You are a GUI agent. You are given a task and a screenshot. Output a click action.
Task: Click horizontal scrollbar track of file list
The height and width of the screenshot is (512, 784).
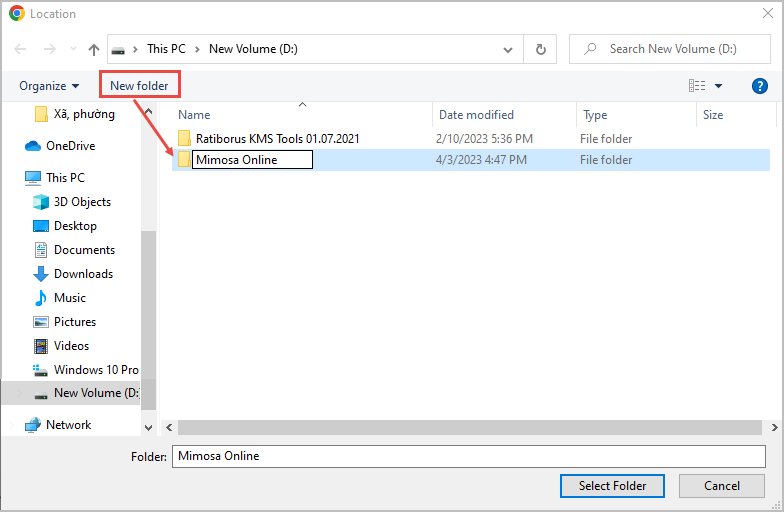click(470, 428)
